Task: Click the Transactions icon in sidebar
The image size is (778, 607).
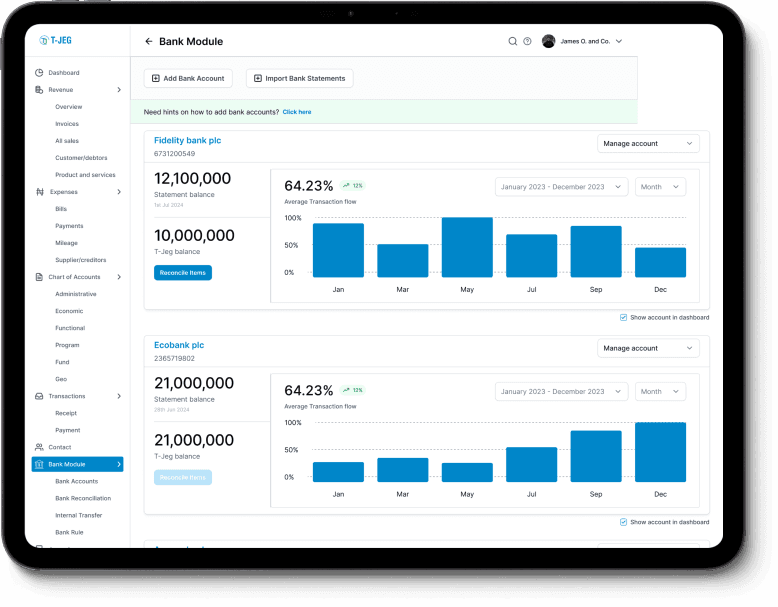Action: click(39, 396)
